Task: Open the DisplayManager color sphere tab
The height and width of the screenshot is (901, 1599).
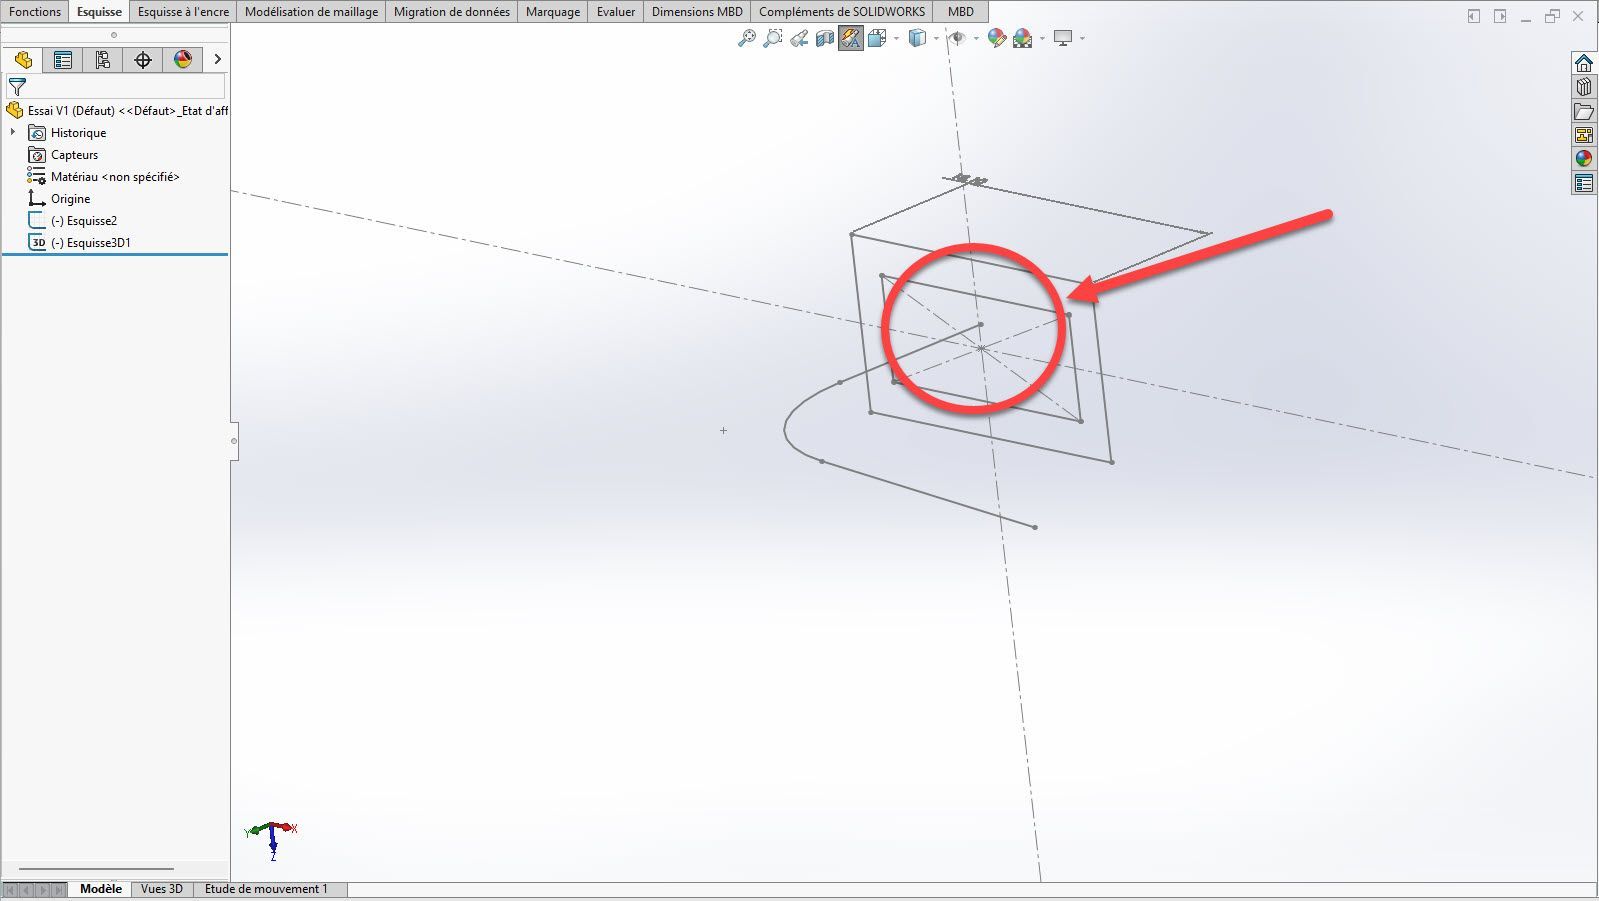Action: pyautogui.click(x=183, y=60)
